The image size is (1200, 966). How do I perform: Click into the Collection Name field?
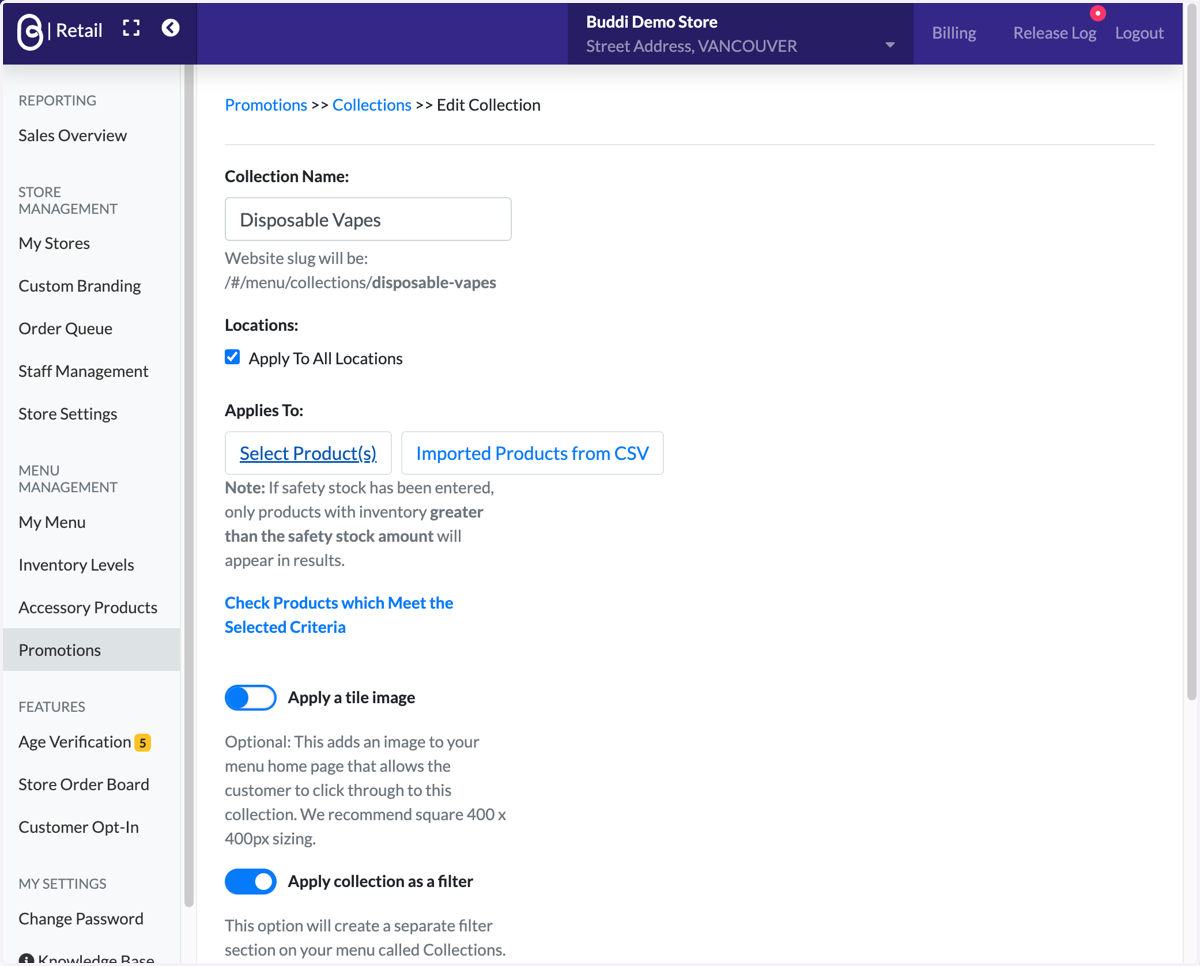[368, 219]
